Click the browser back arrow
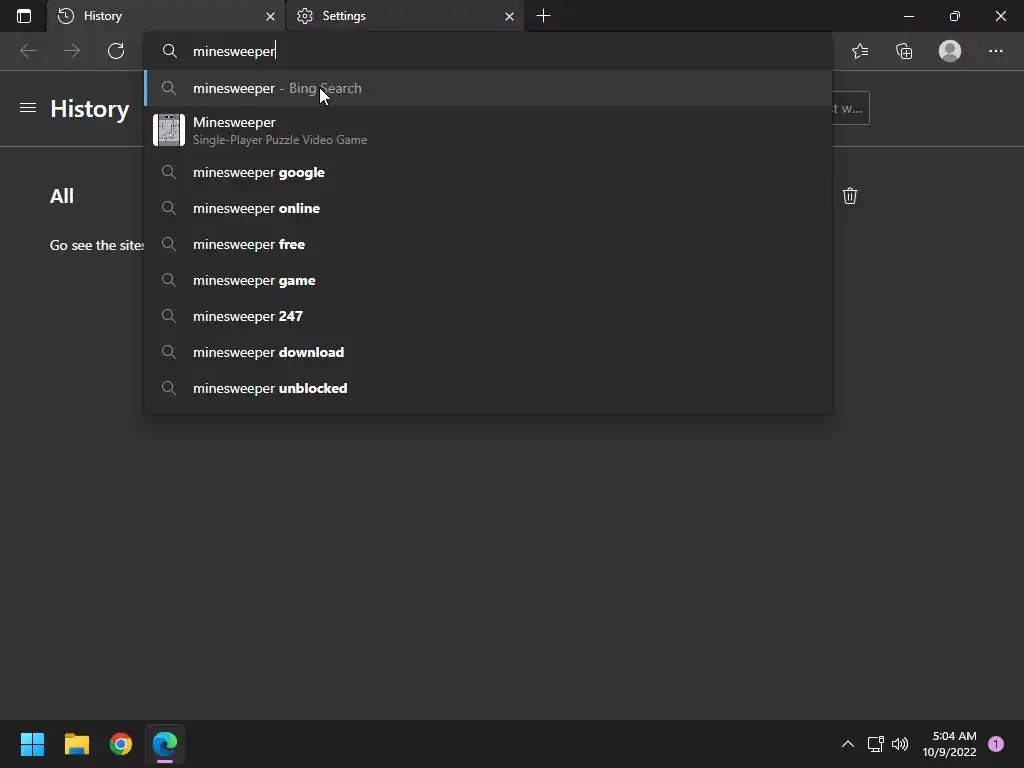This screenshot has height=768, width=1024. (x=28, y=51)
